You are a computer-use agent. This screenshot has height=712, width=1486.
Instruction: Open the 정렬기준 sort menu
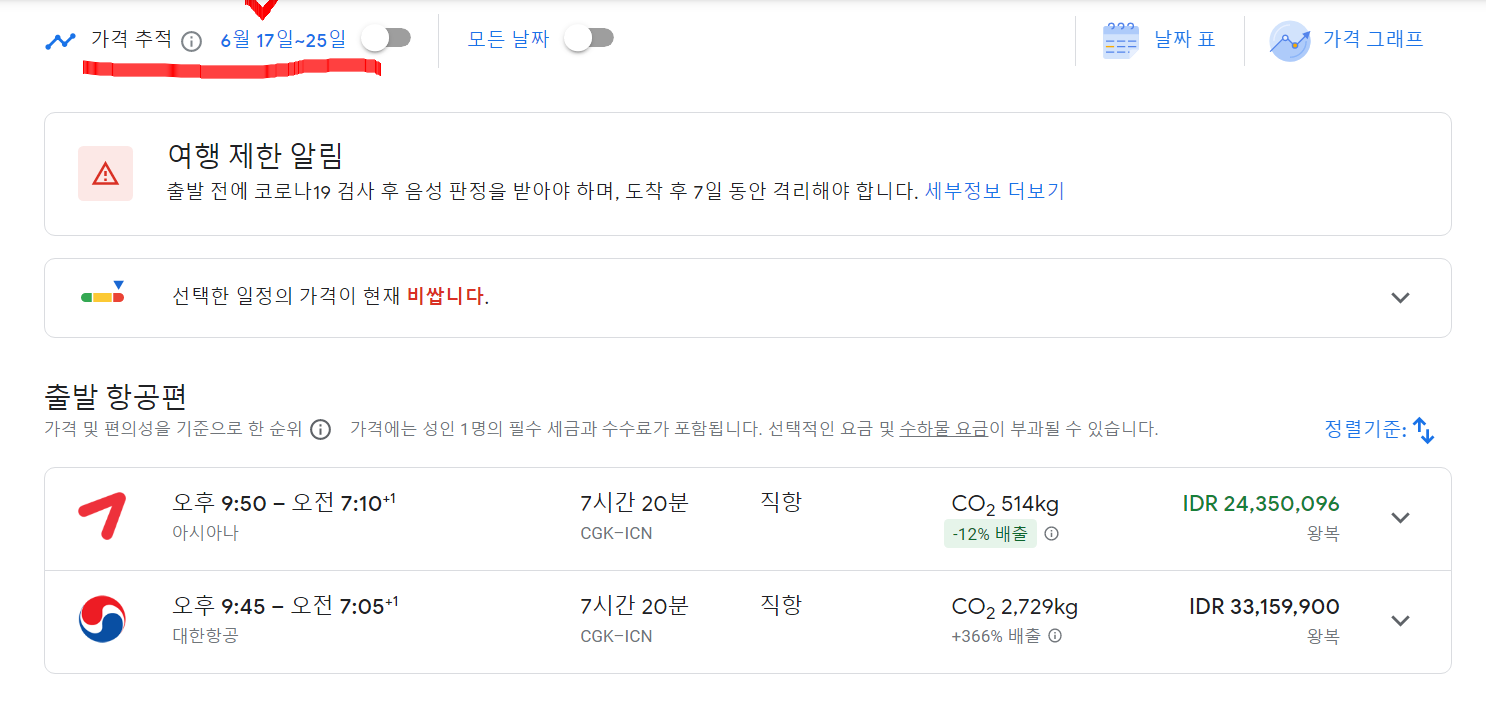tap(1379, 430)
